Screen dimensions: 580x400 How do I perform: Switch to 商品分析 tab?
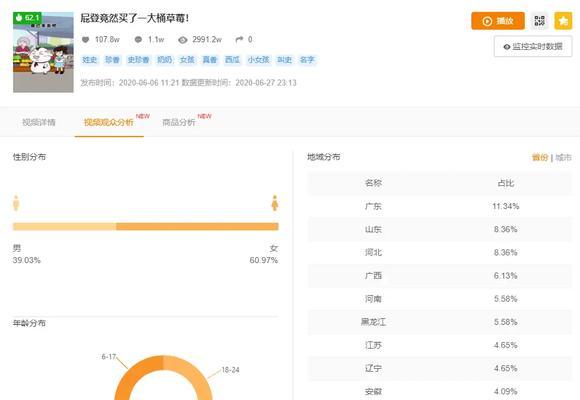pyautogui.click(x=179, y=122)
